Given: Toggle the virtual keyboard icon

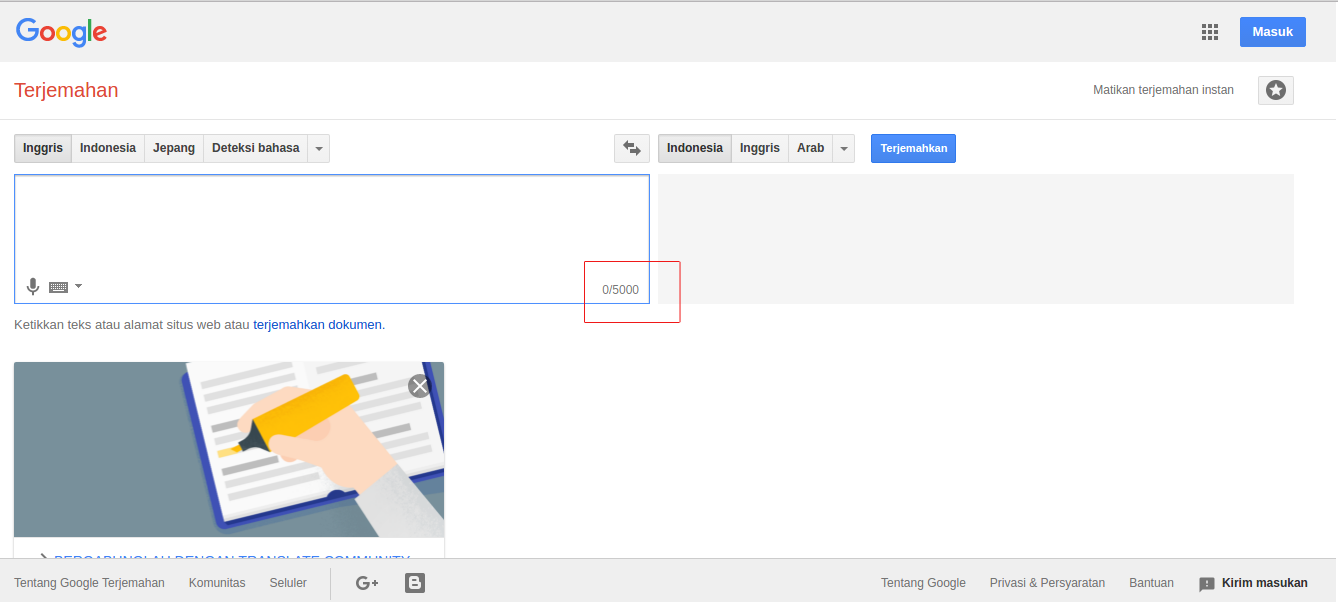Looking at the screenshot, I should tap(59, 287).
